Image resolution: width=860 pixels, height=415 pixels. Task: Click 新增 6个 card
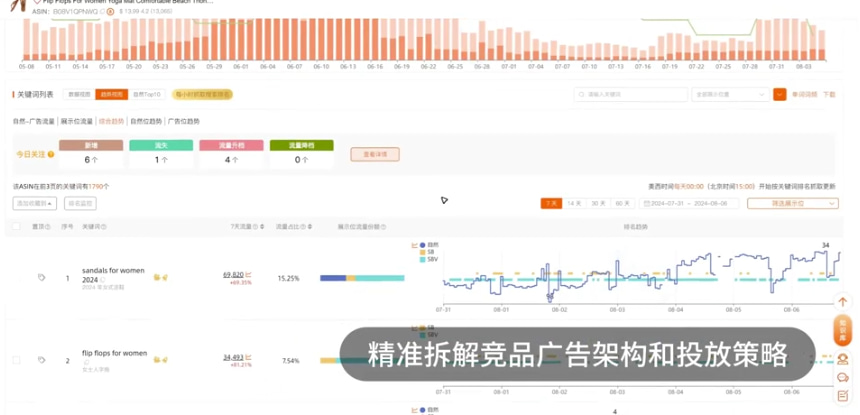(91, 154)
